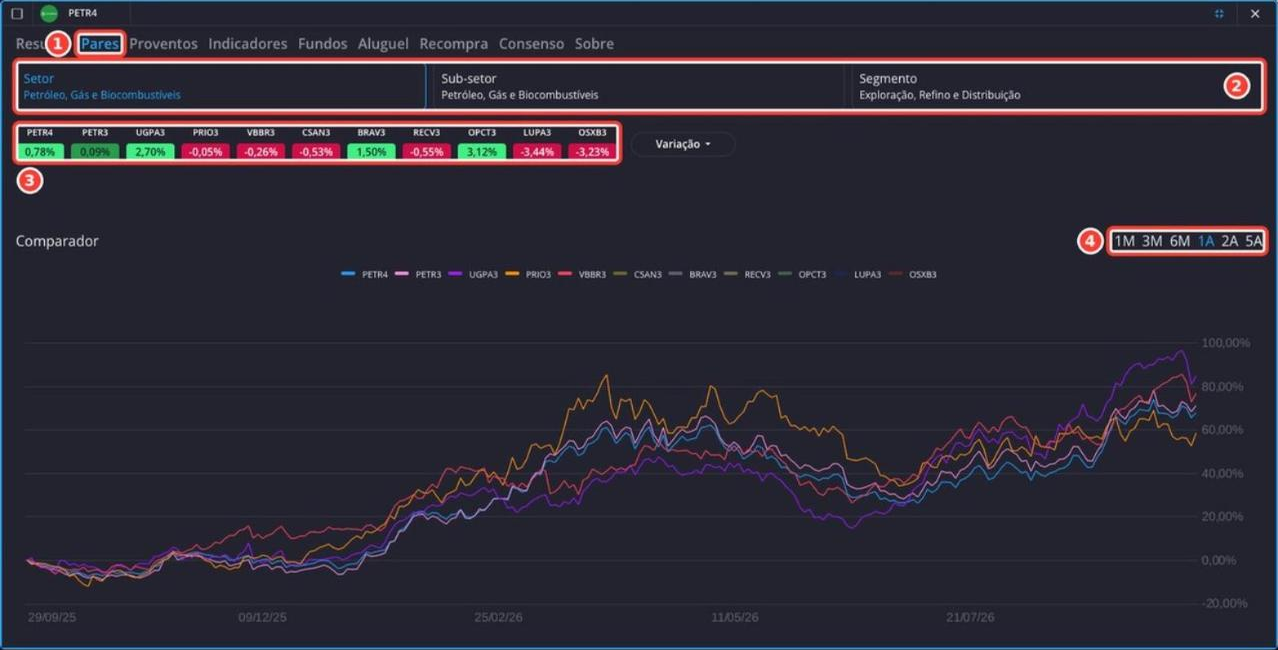1278x650 pixels.
Task: Close the PETR4 window
Action: (x=1255, y=14)
